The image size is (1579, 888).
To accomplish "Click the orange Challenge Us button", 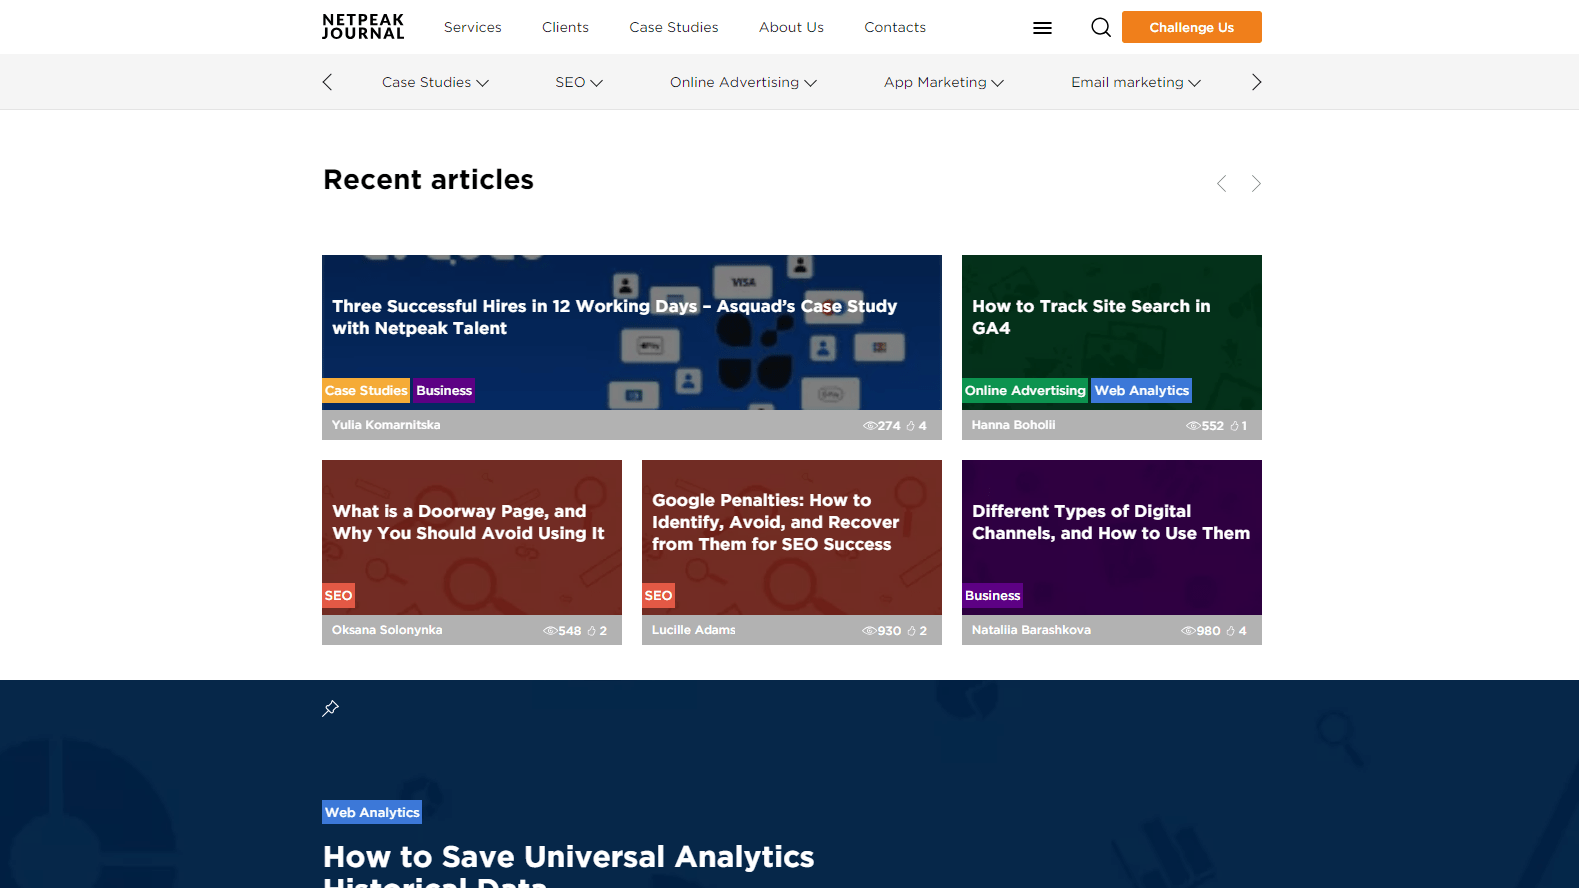I will pos(1192,27).
